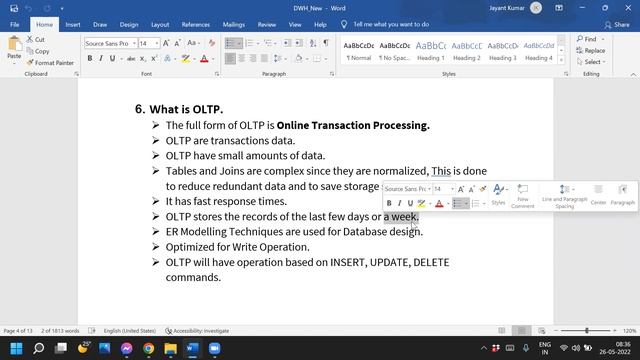Switch to the Layout tab
This screenshot has width=640, height=360.
(x=160, y=24)
